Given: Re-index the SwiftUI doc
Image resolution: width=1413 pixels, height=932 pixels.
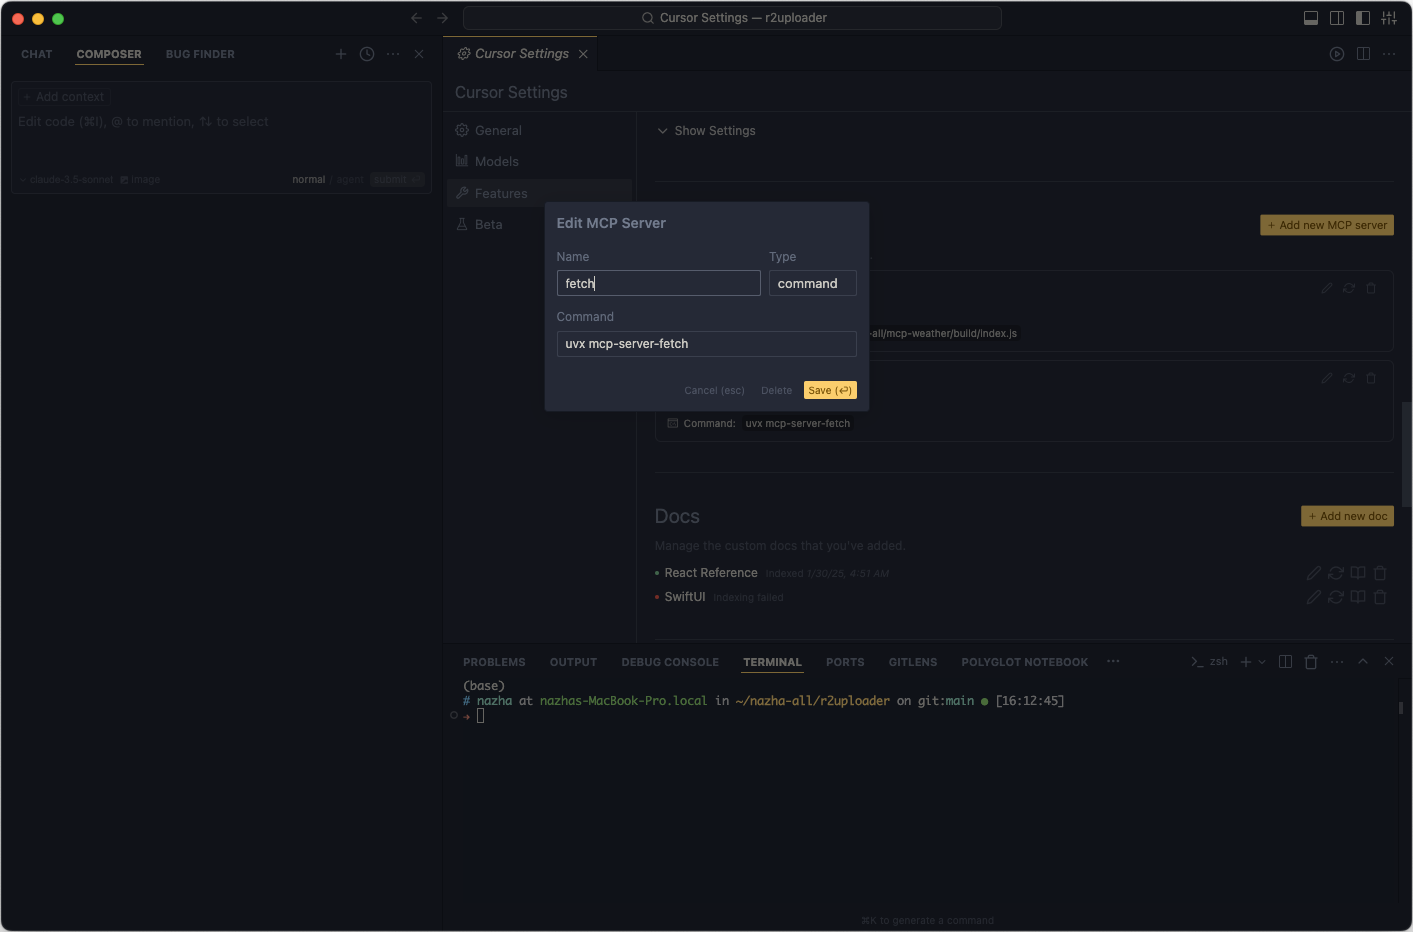Looking at the screenshot, I should coord(1336,597).
